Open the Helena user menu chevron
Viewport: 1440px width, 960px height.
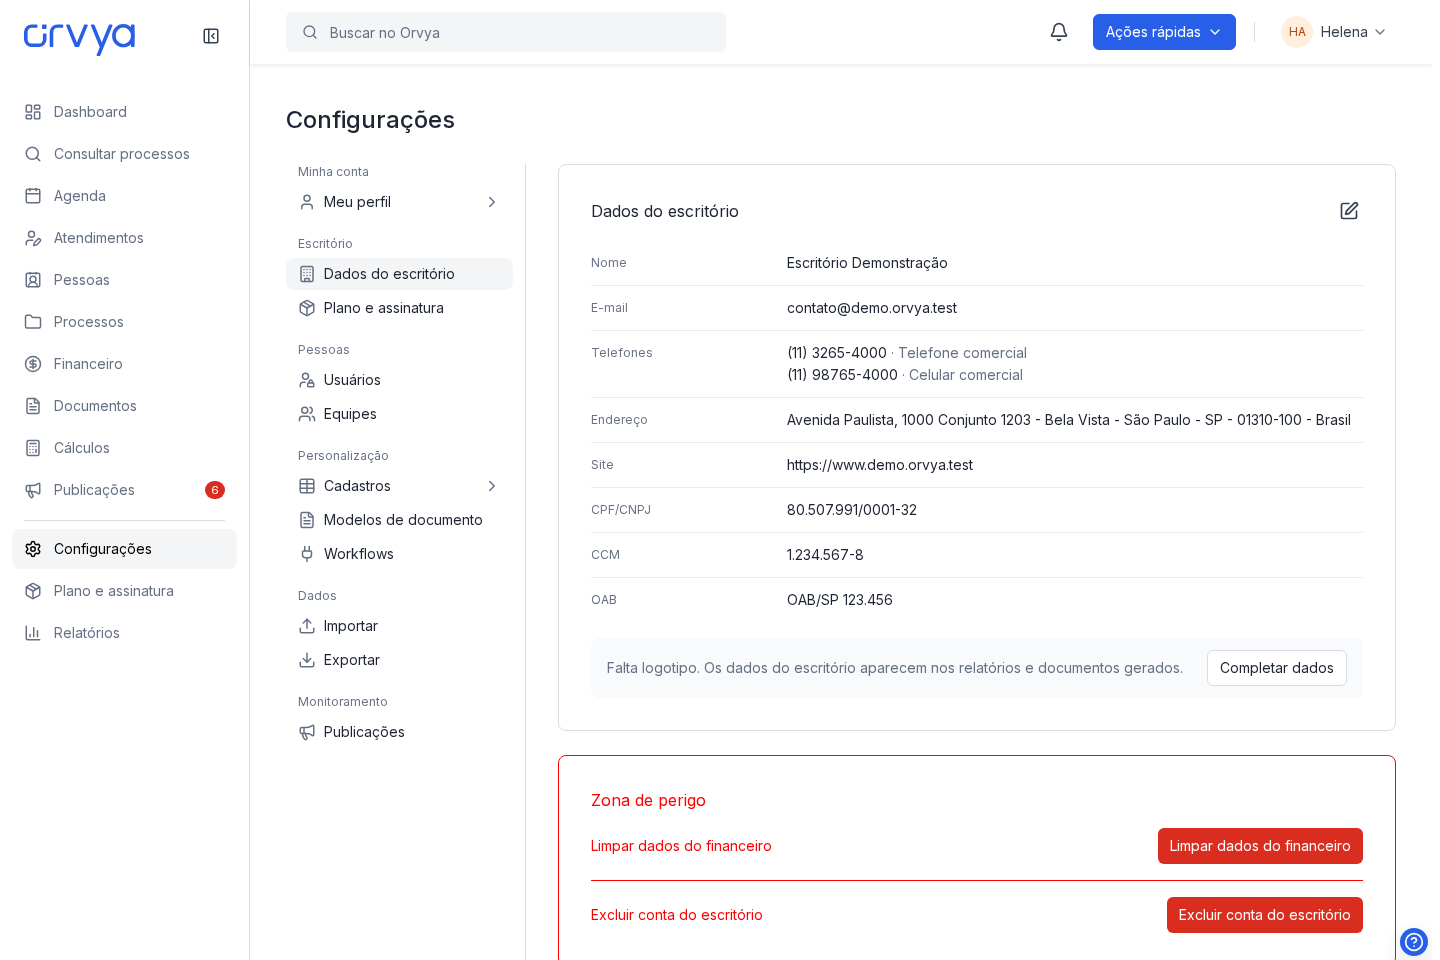point(1380,32)
